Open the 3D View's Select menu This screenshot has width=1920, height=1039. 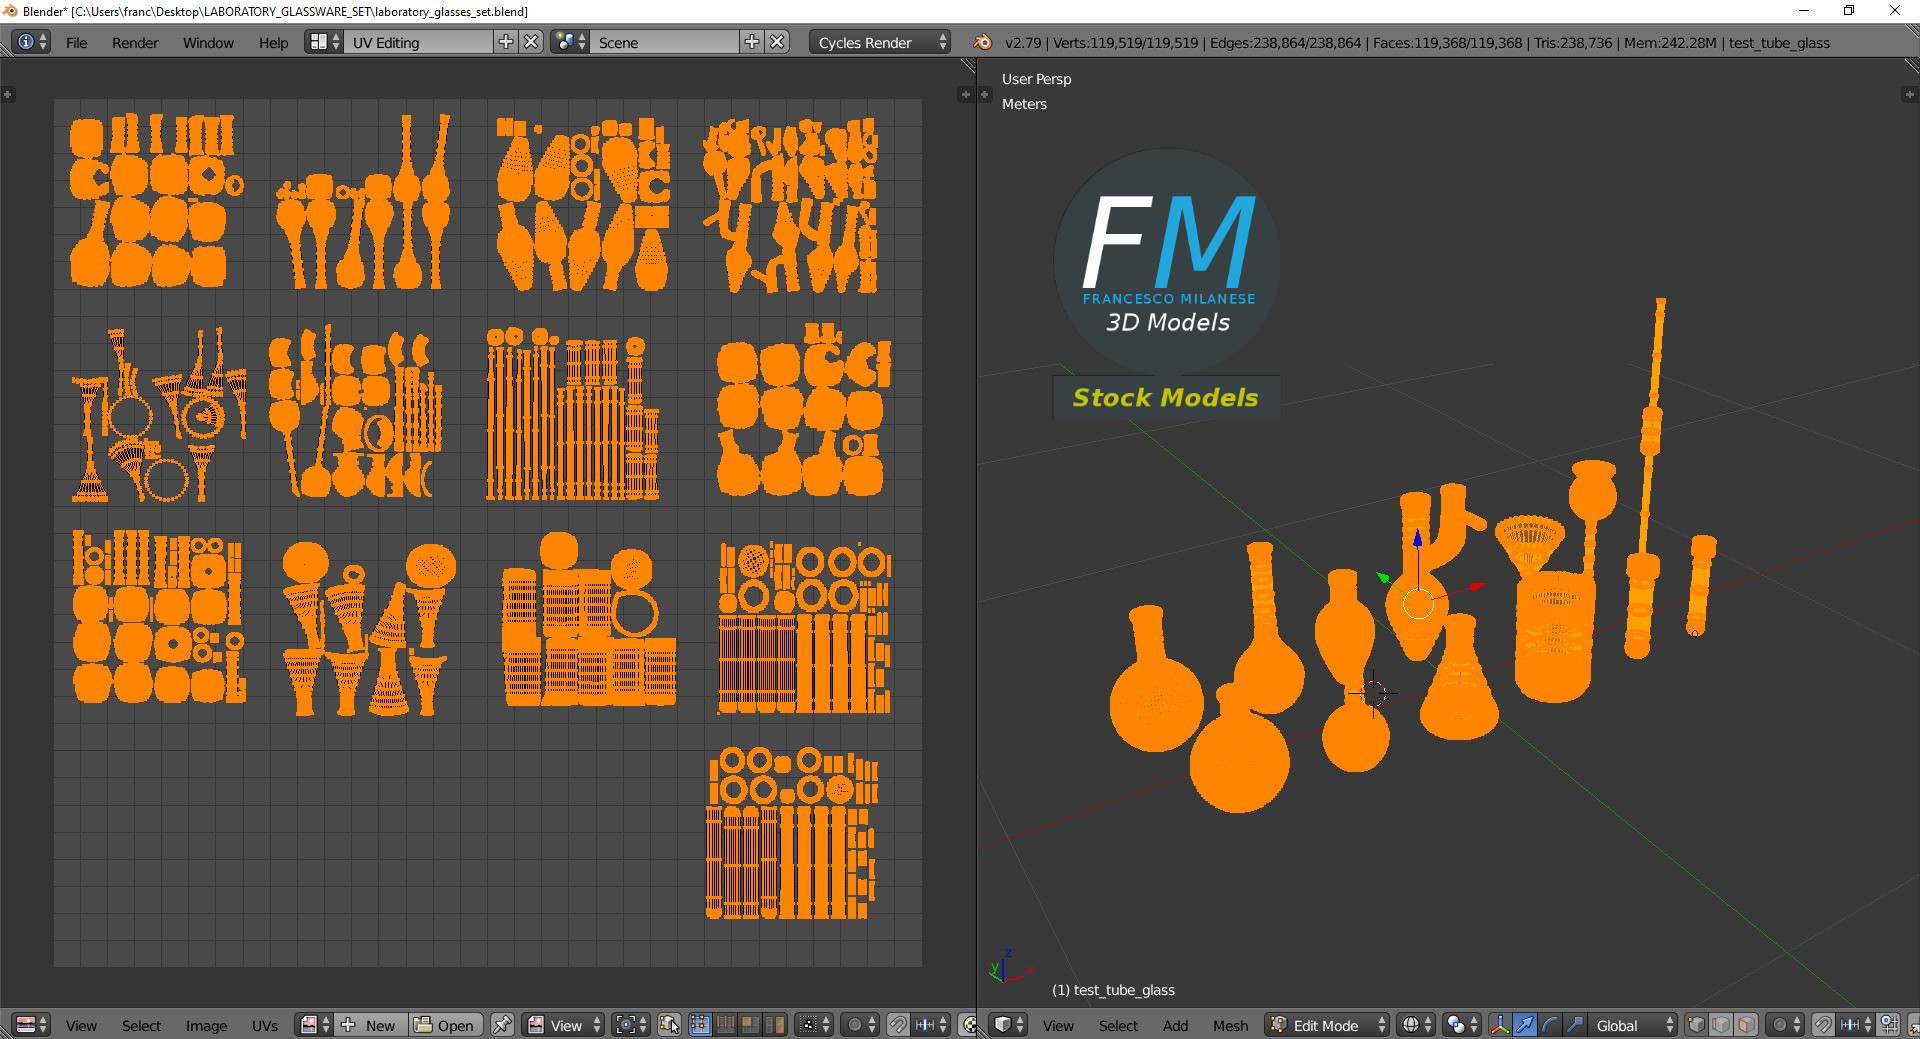coord(1118,1025)
